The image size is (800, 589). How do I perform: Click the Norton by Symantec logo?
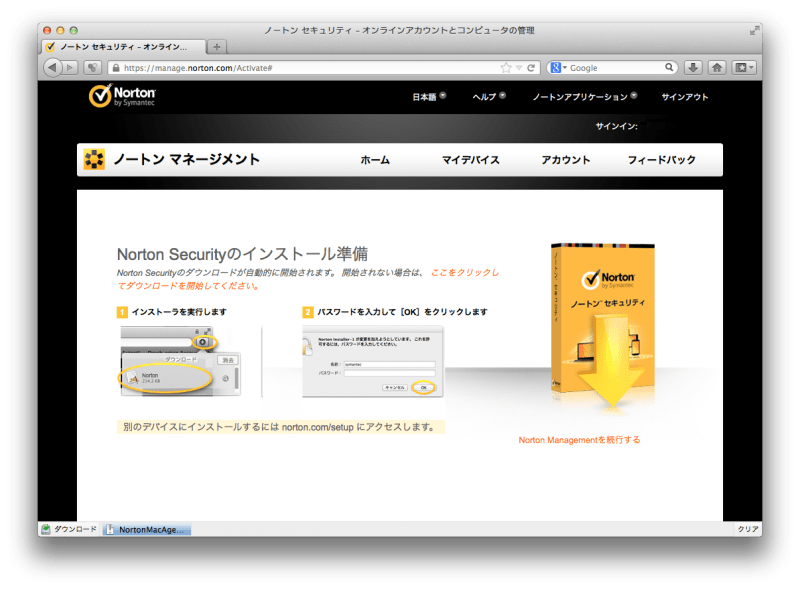(x=122, y=95)
